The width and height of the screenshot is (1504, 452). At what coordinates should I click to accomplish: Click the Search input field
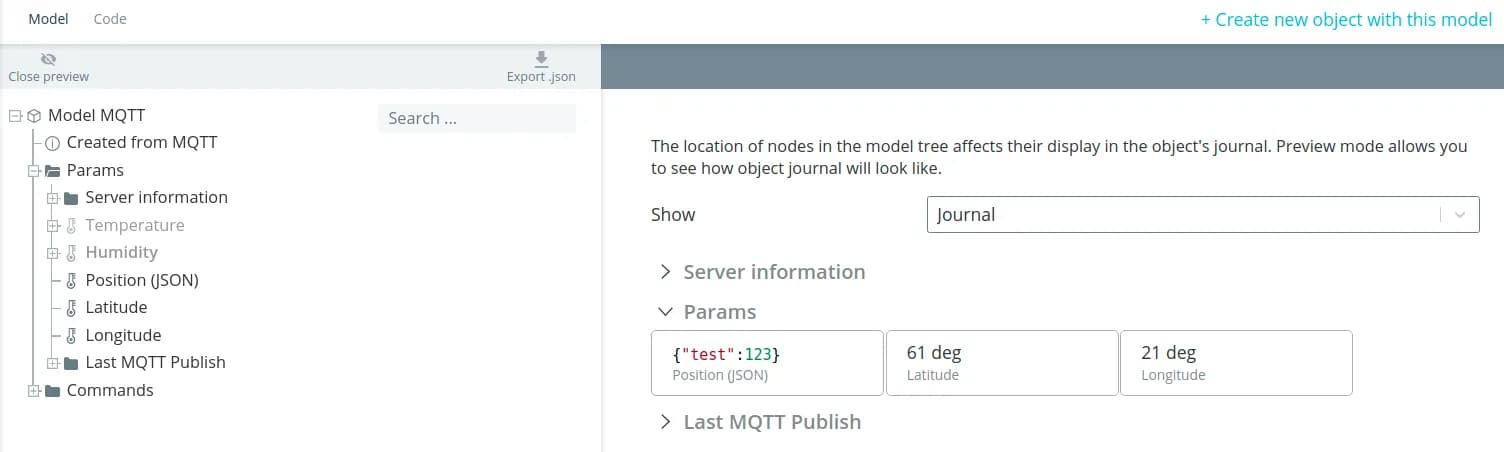(x=476, y=118)
